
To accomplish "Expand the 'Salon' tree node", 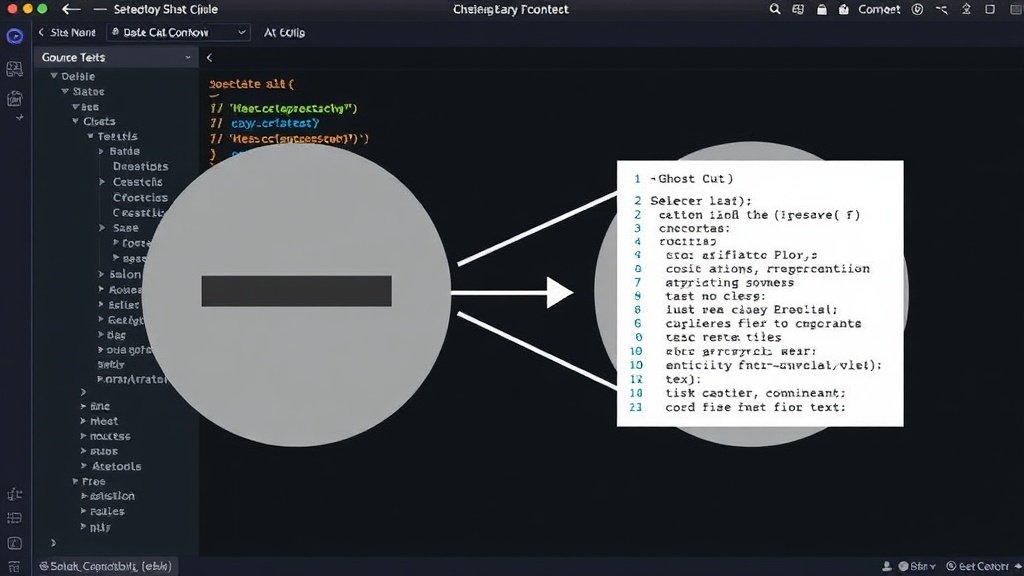I will tap(101, 274).
